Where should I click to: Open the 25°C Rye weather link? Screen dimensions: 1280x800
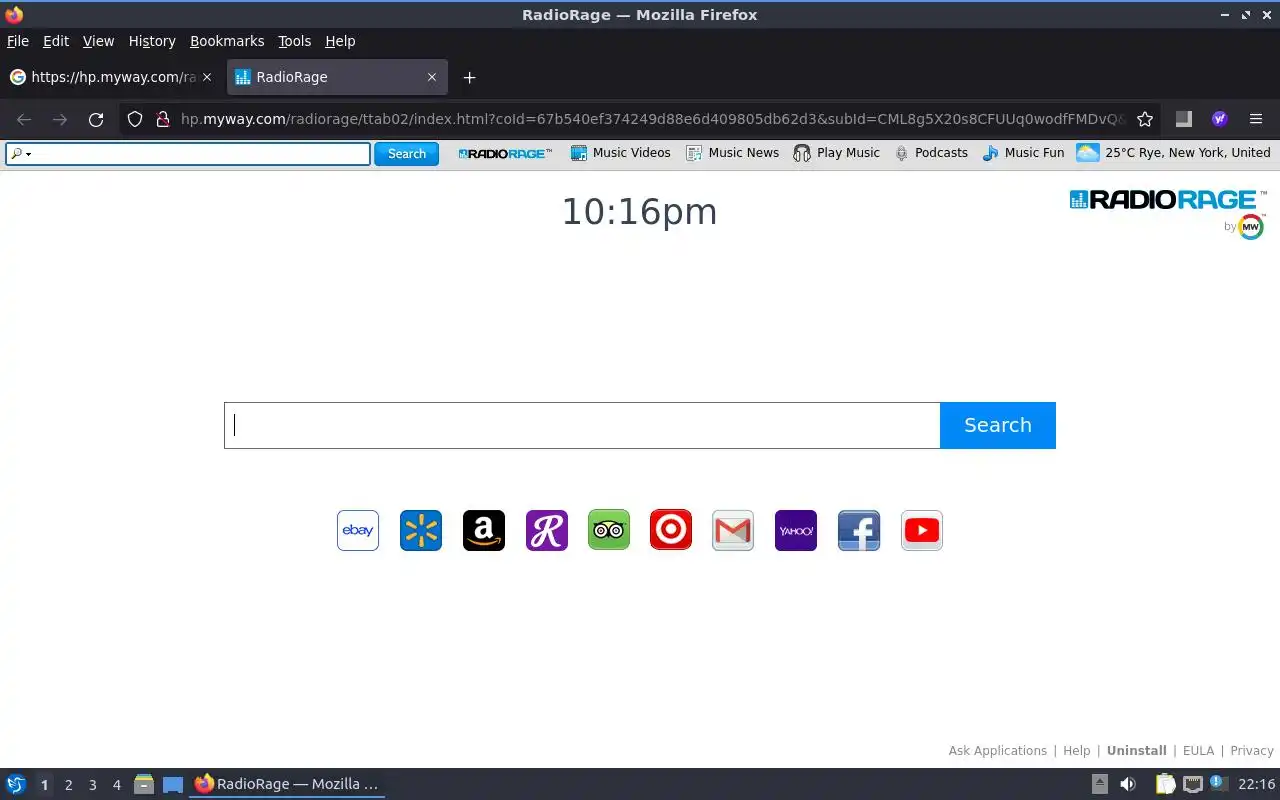[x=1174, y=153]
